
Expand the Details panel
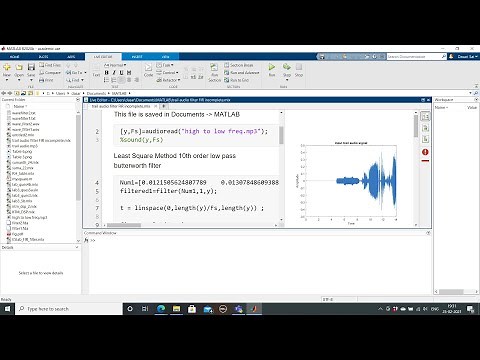[77, 247]
